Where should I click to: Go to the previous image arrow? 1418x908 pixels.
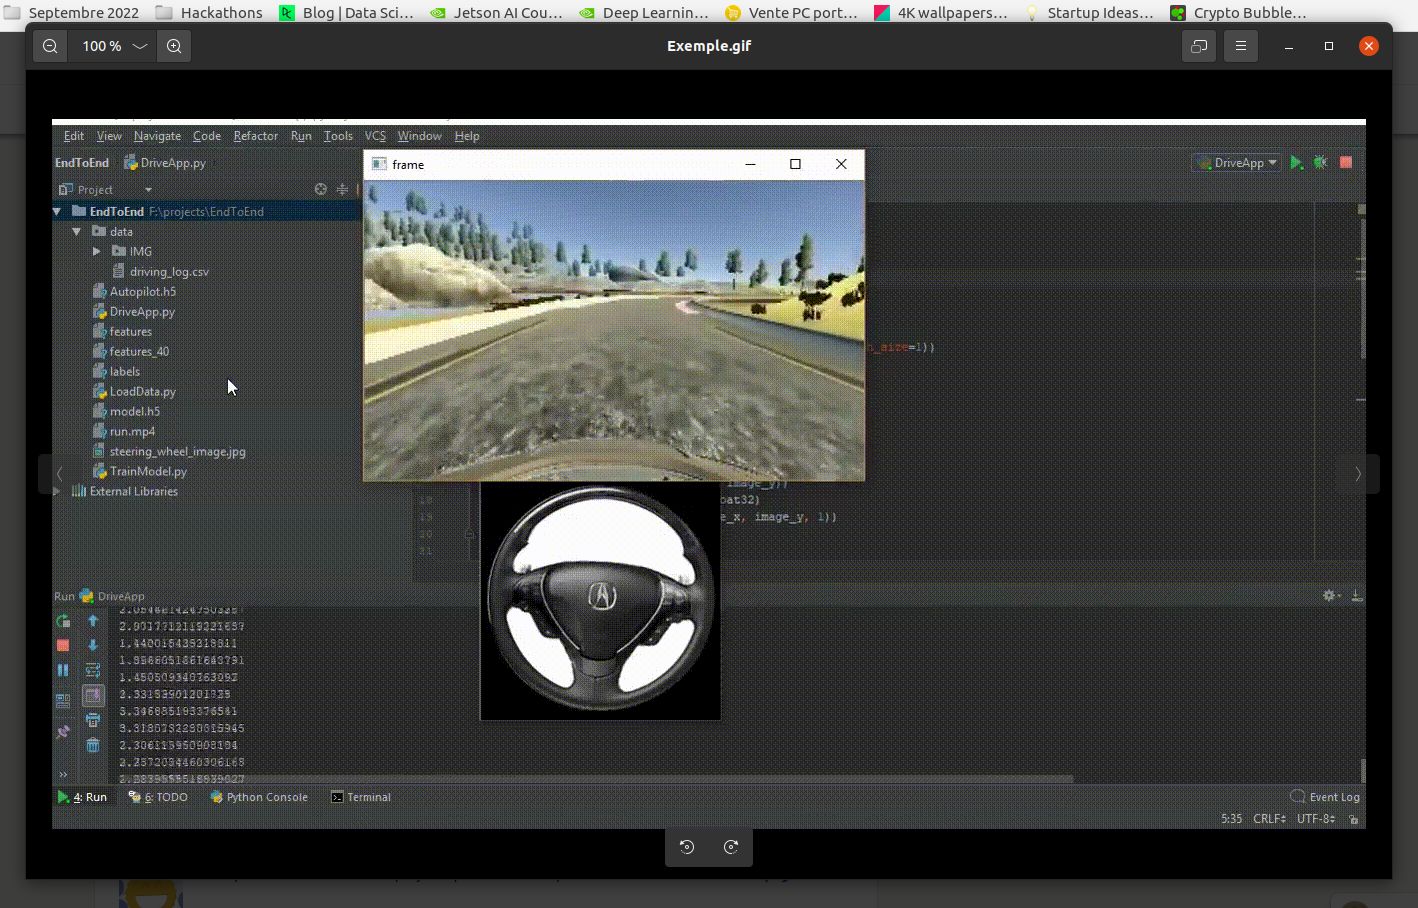click(60, 474)
